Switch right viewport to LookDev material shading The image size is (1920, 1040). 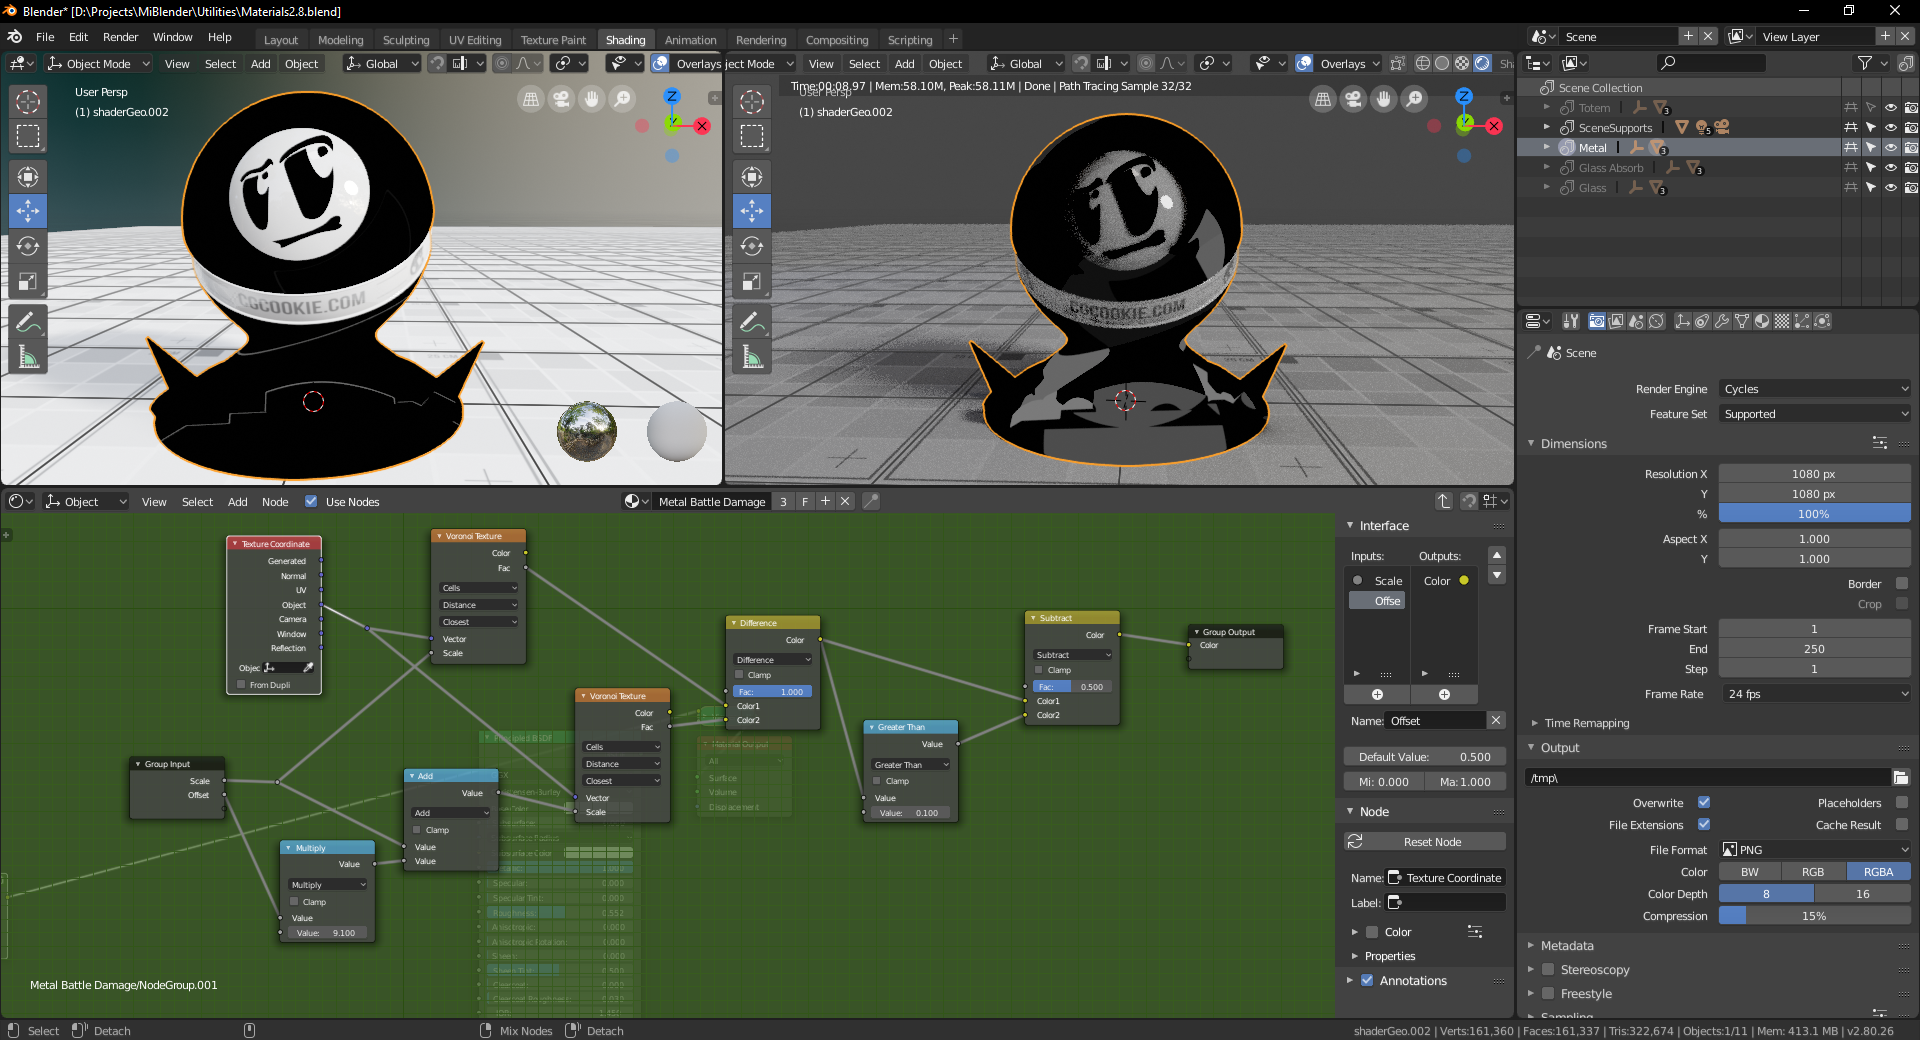[x=1462, y=63]
